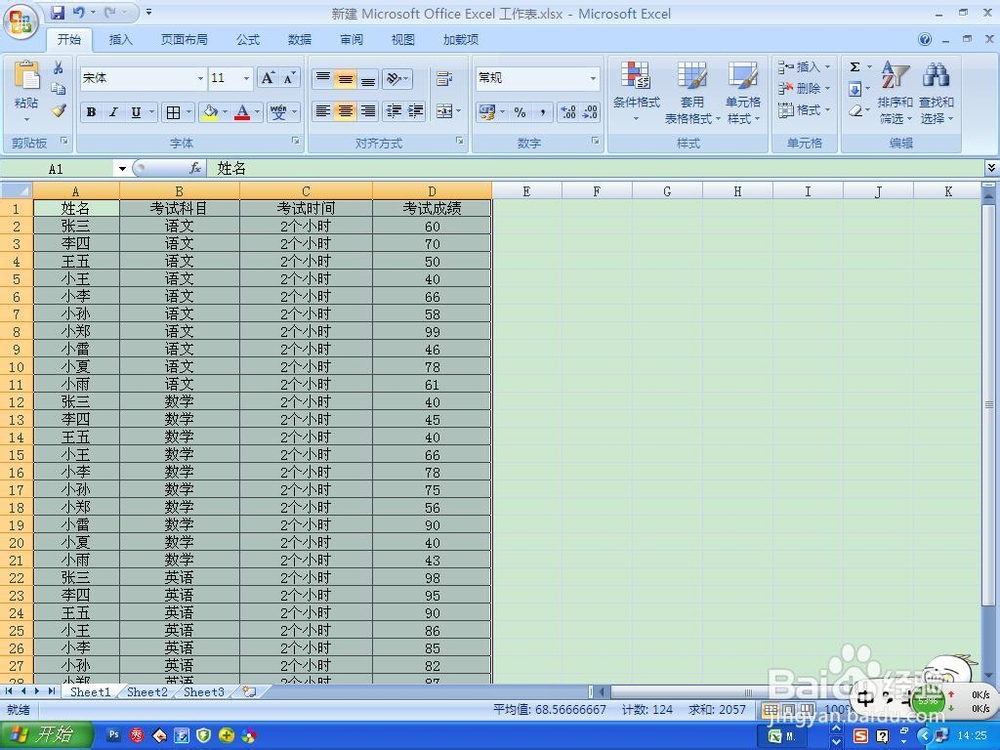Apply accounting number format icon
This screenshot has width=1000, height=750.
487,112
